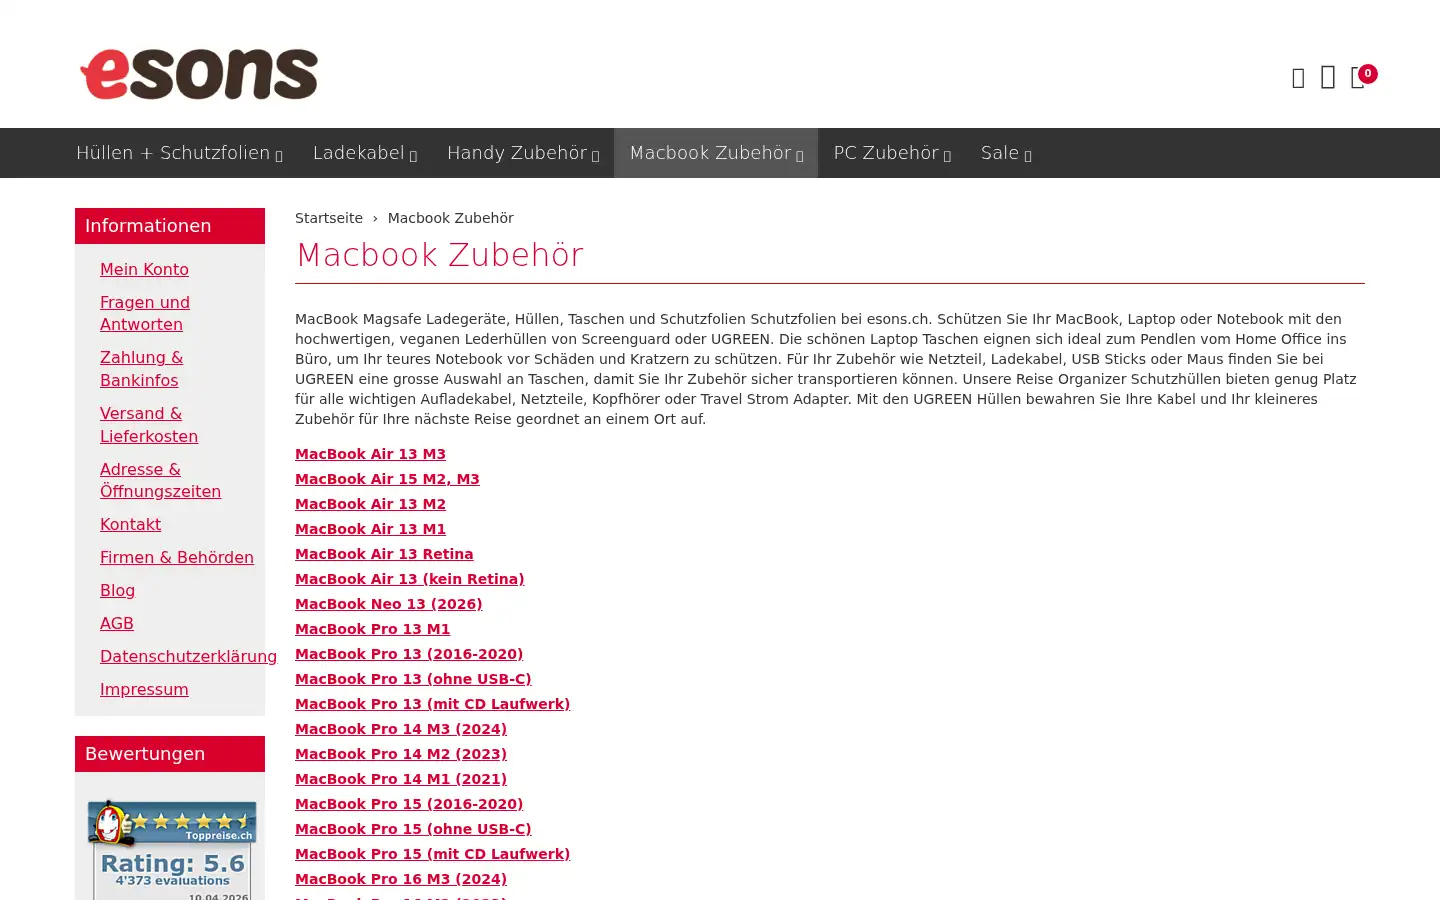Open Adresse & Öffnungszeiten link
Viewport: 1440px width, 900px height.
(x=160, y=480)
